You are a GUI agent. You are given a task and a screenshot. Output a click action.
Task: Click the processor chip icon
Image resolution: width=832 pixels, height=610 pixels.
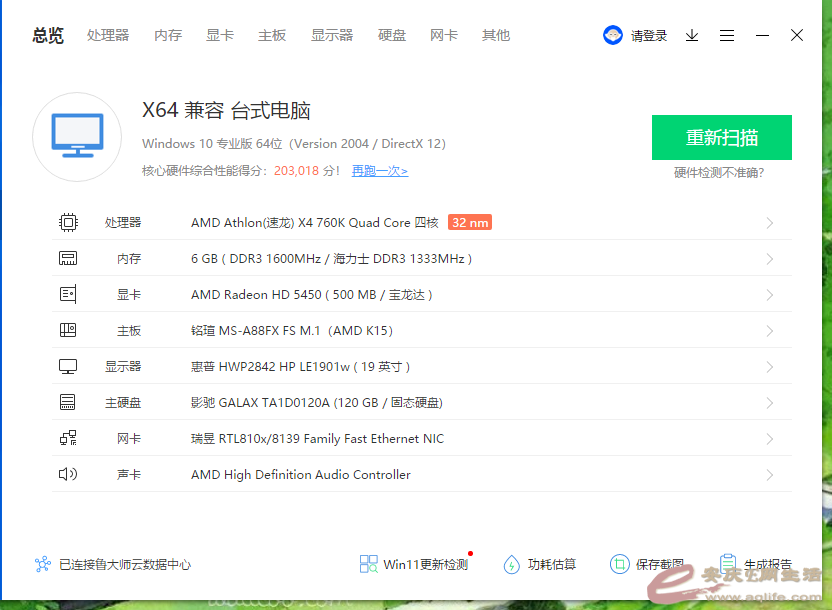pos(68,223)
